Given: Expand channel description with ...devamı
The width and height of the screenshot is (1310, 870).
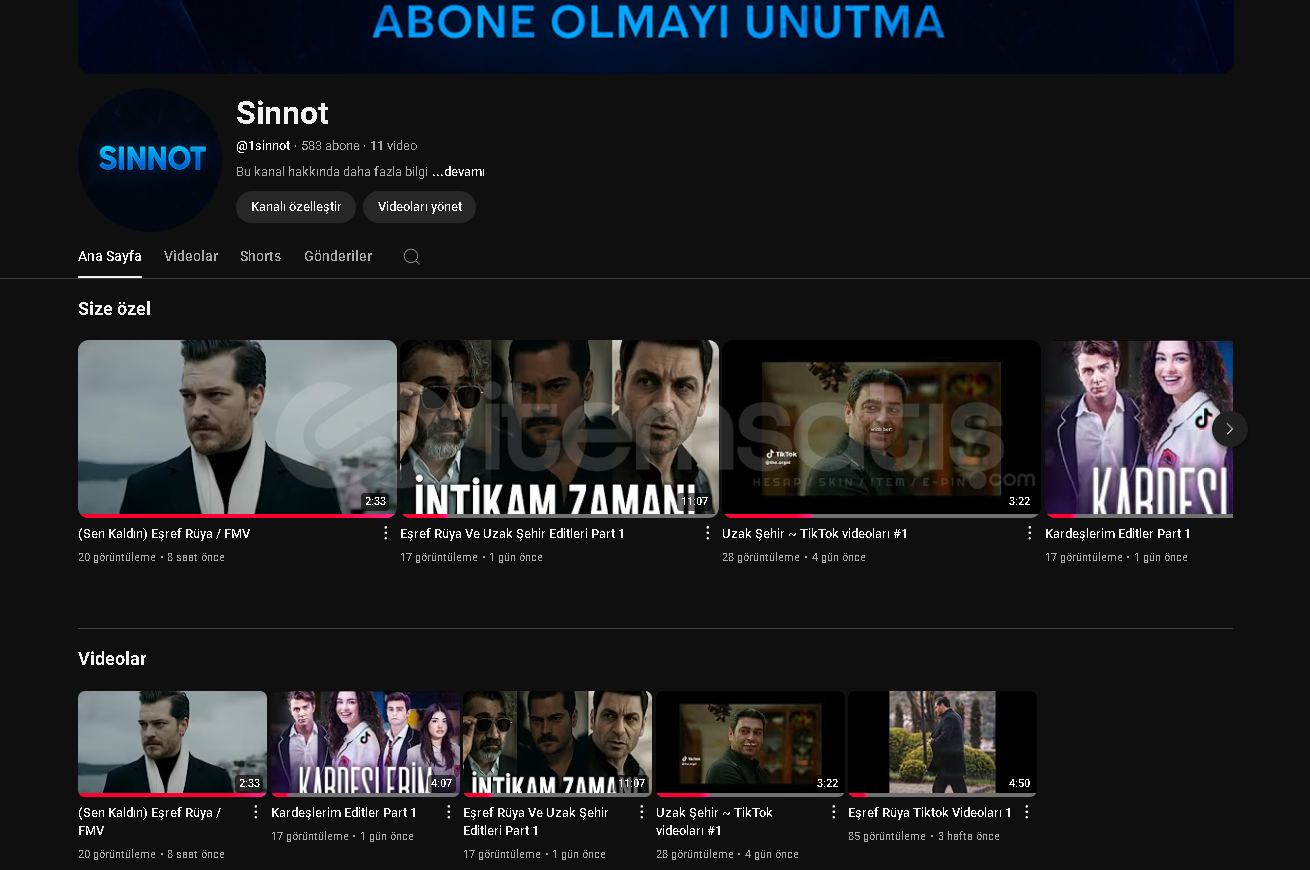Looking at the screenshot, I should click(x=458, y=172).
